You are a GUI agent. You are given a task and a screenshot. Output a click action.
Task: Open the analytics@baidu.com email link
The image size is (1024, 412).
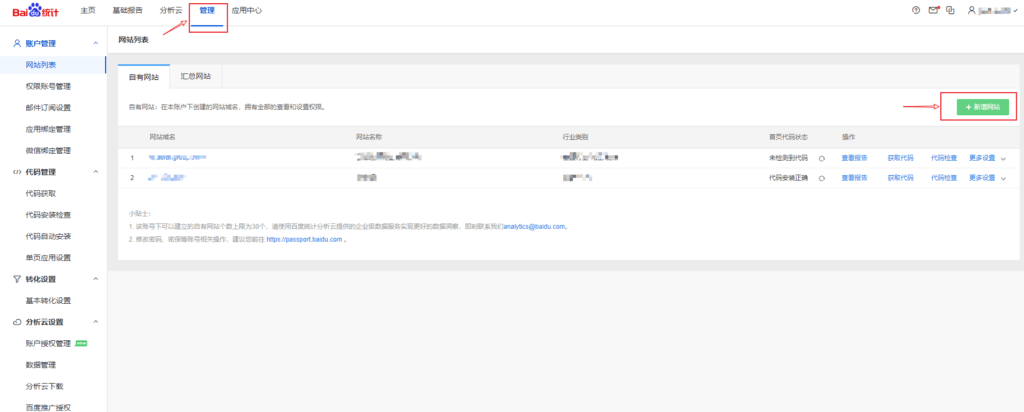pos(535,227)
